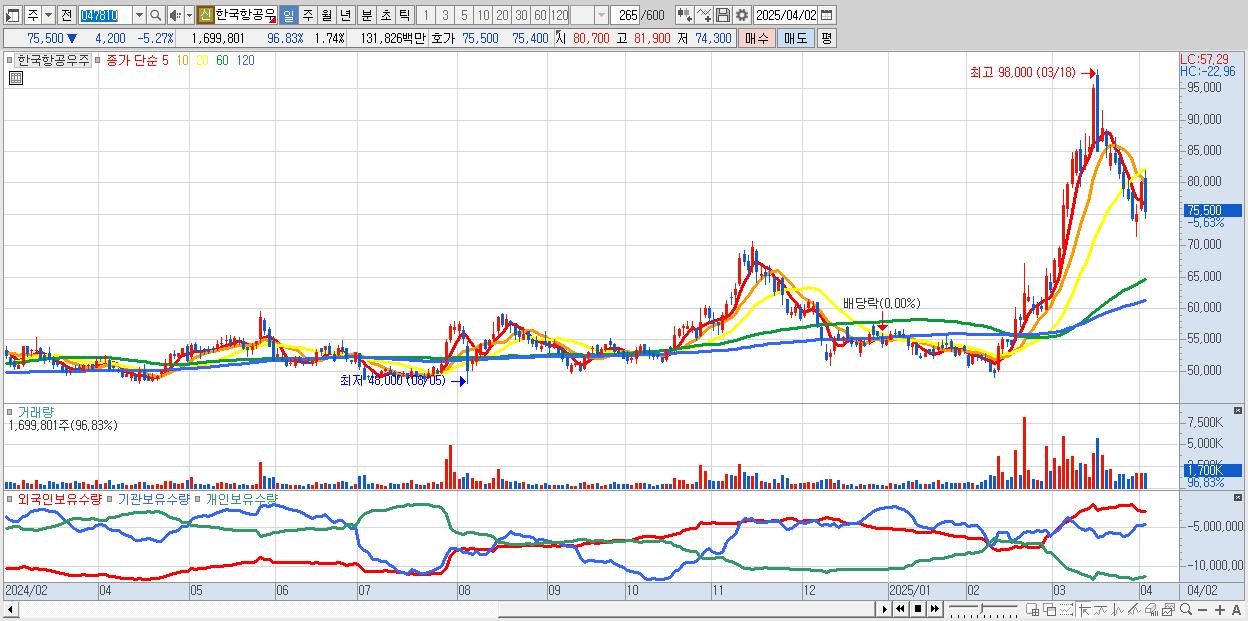Switch to 틱 tick chart period

pyautogui.click(x=404, y=15)
